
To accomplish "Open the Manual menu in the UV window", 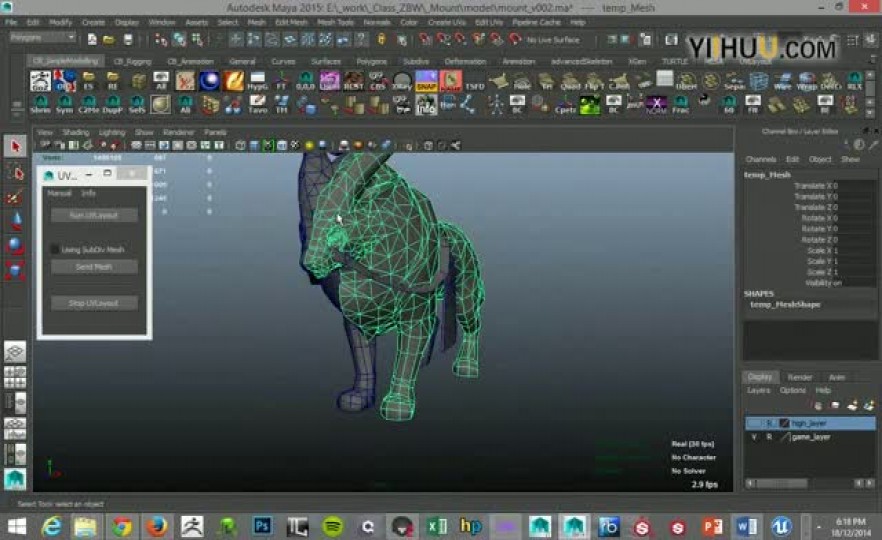I will [x=59, y=193].
